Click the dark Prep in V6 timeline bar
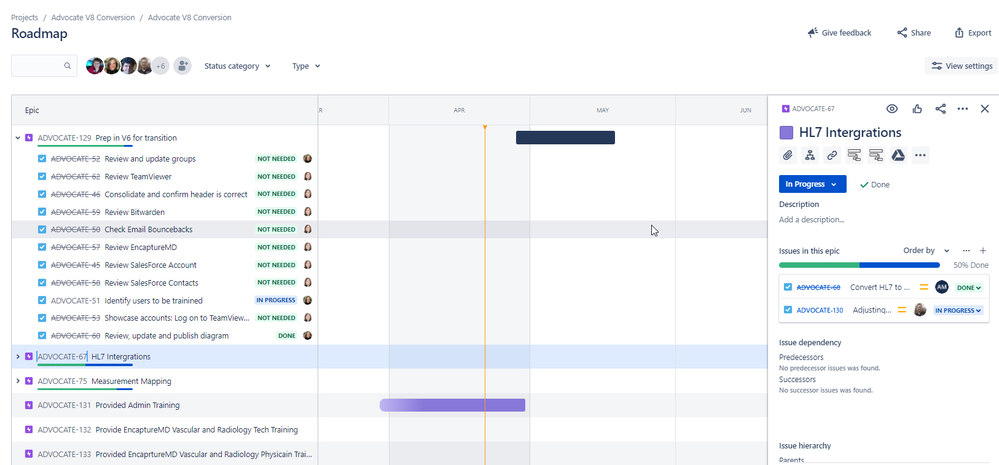 point(565,138)
